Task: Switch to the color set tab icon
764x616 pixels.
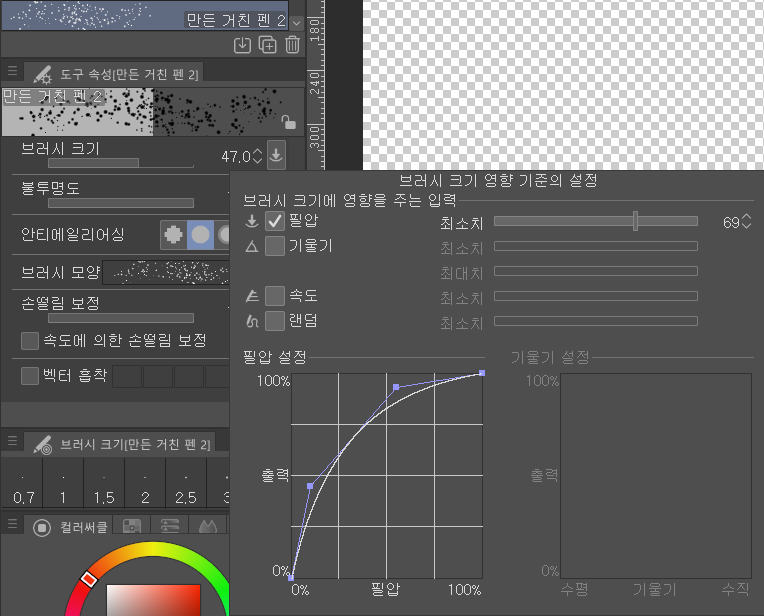Action: (x=132, y=525)
